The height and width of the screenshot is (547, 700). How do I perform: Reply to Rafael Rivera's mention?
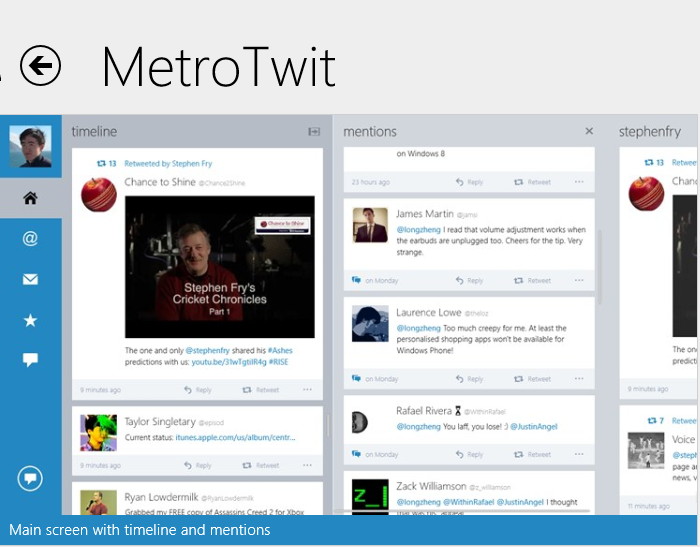coord(469,455)
